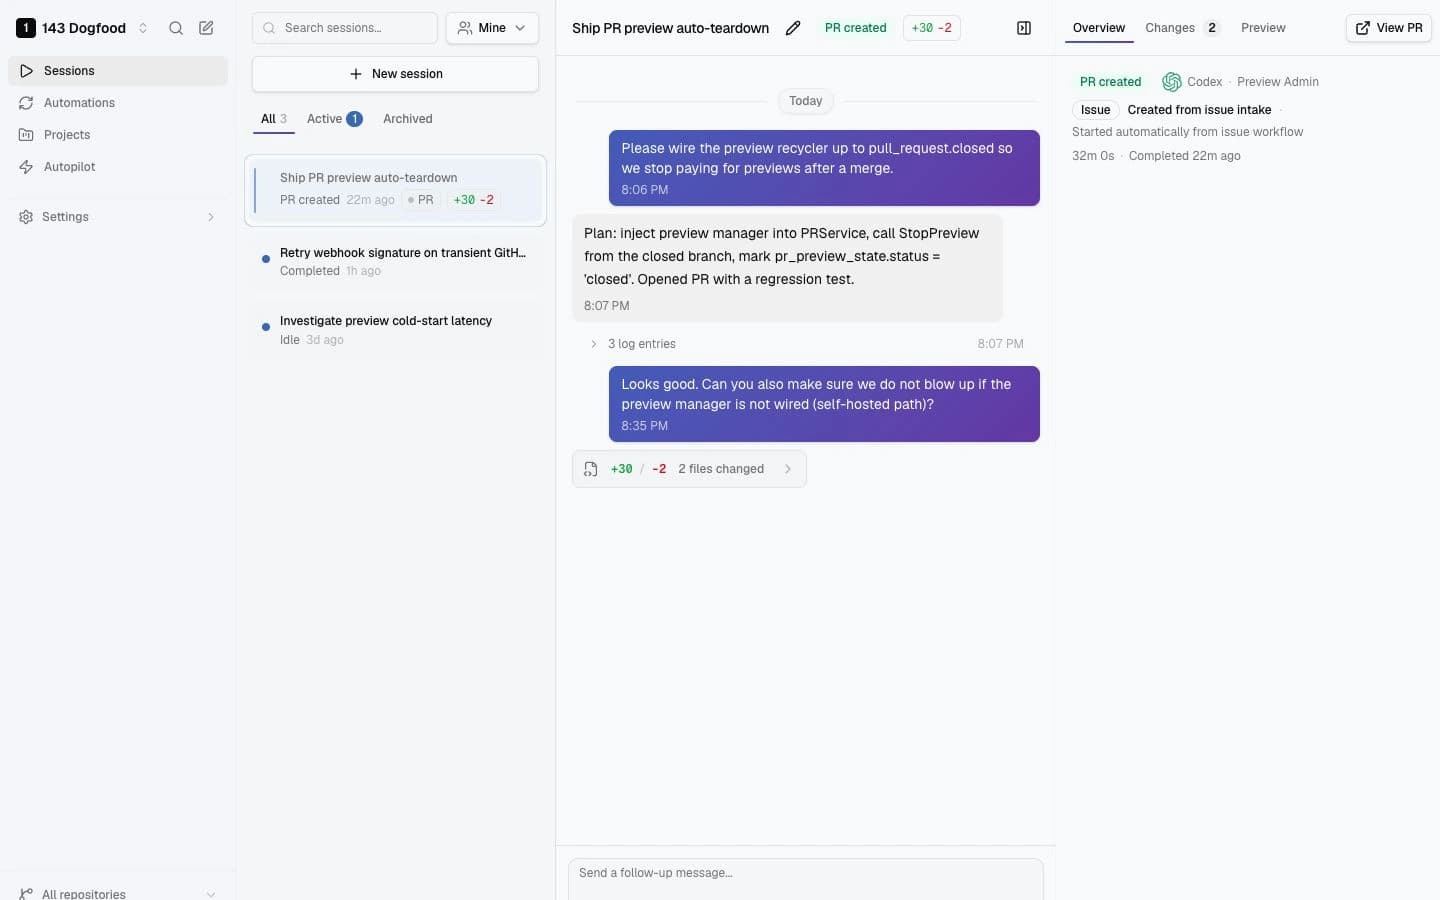The width and height of the screenshot is (1440, 900).
Task: Open the Preview tab
Action: 1263,28
